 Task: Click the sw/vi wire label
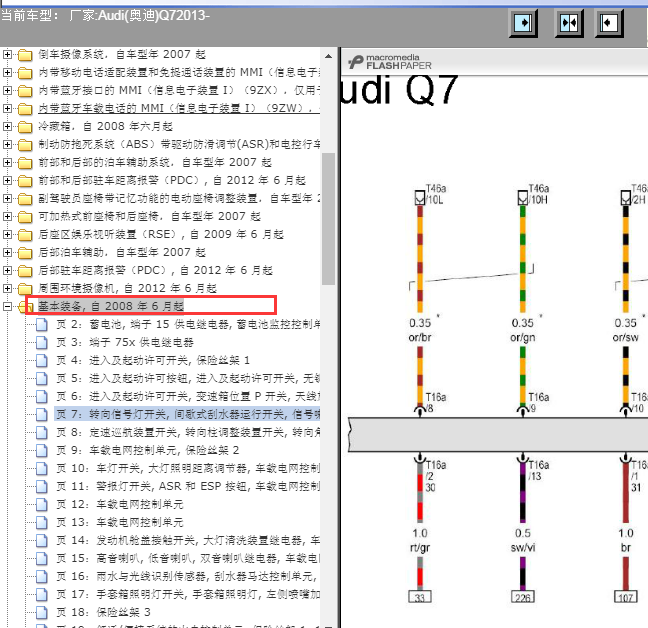(x=523, y=548)
